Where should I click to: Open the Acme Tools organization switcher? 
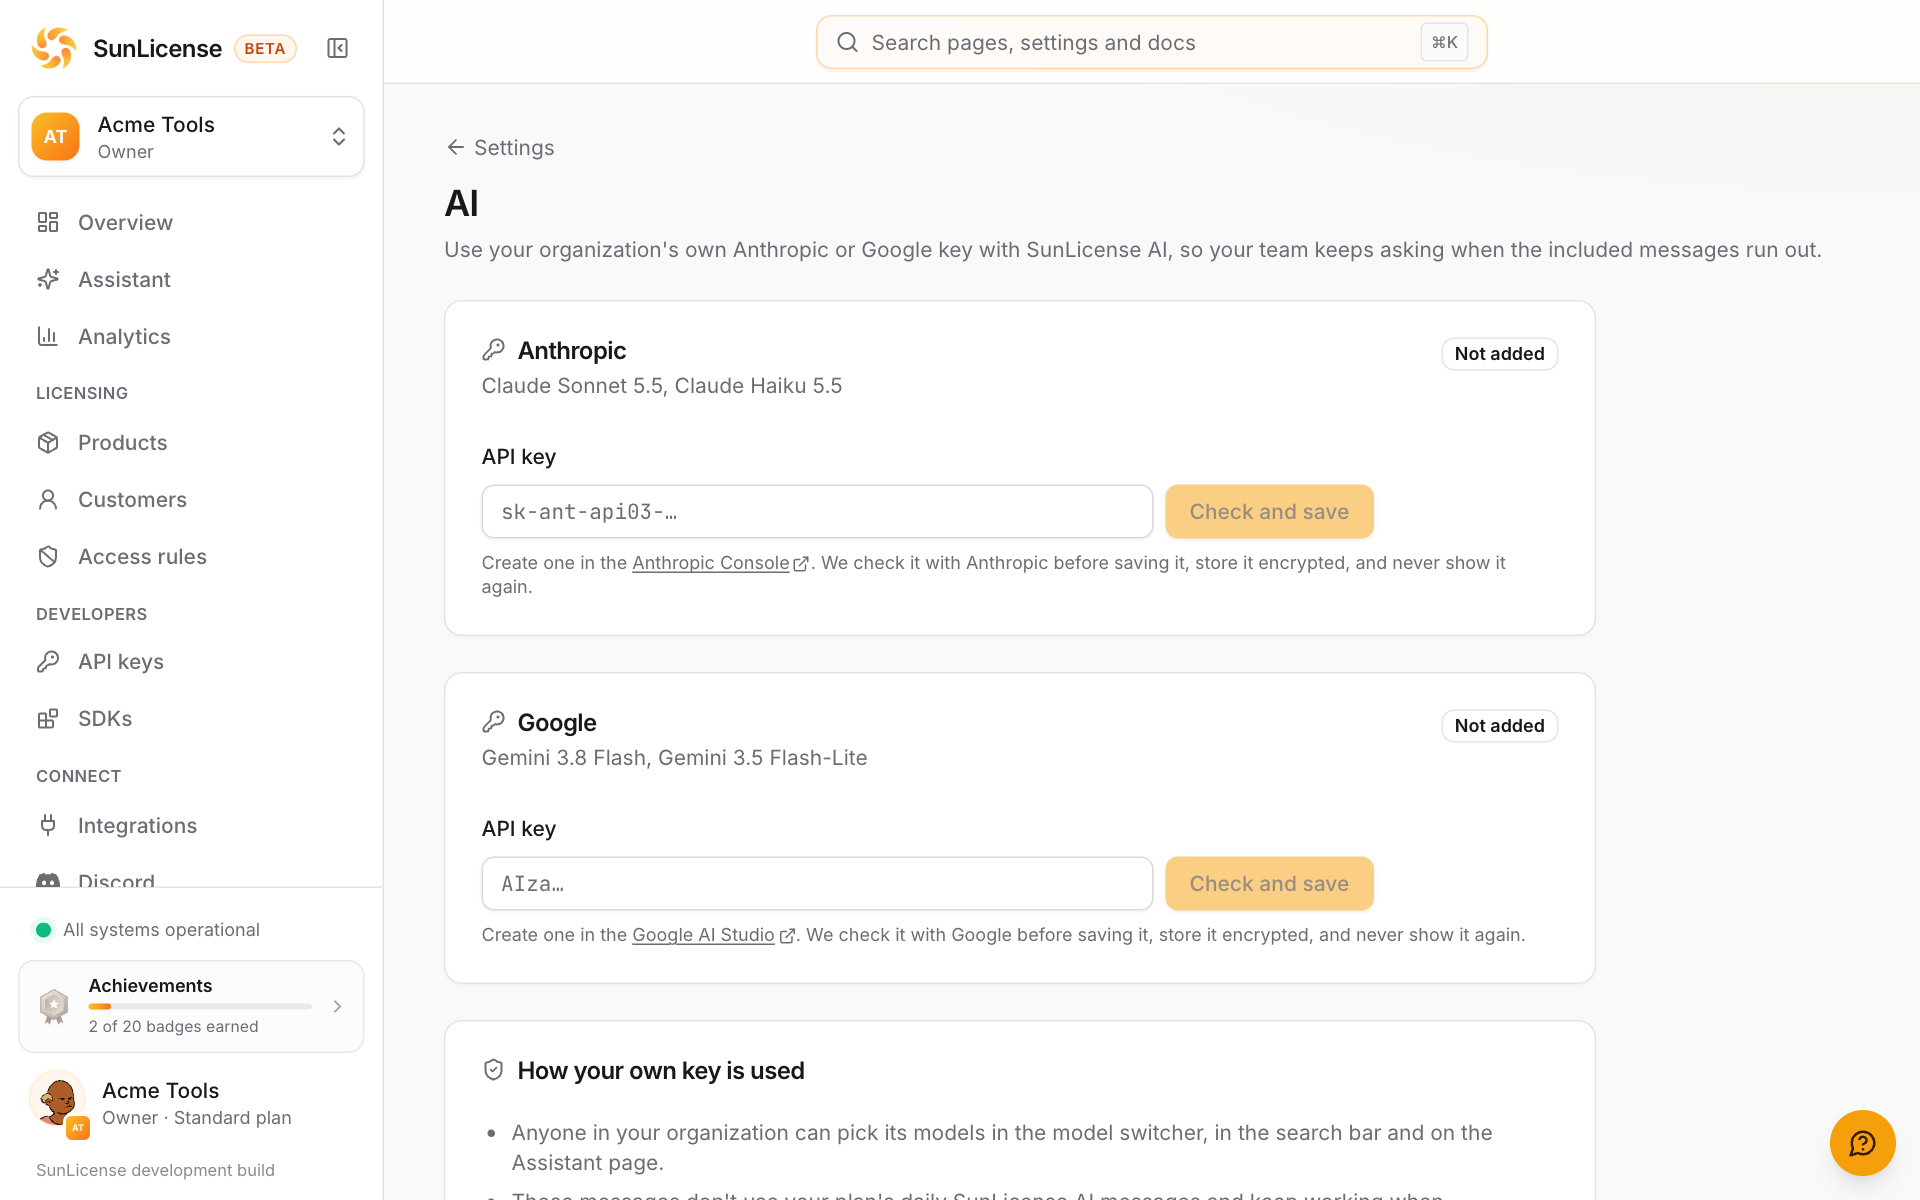pos(191,137)
